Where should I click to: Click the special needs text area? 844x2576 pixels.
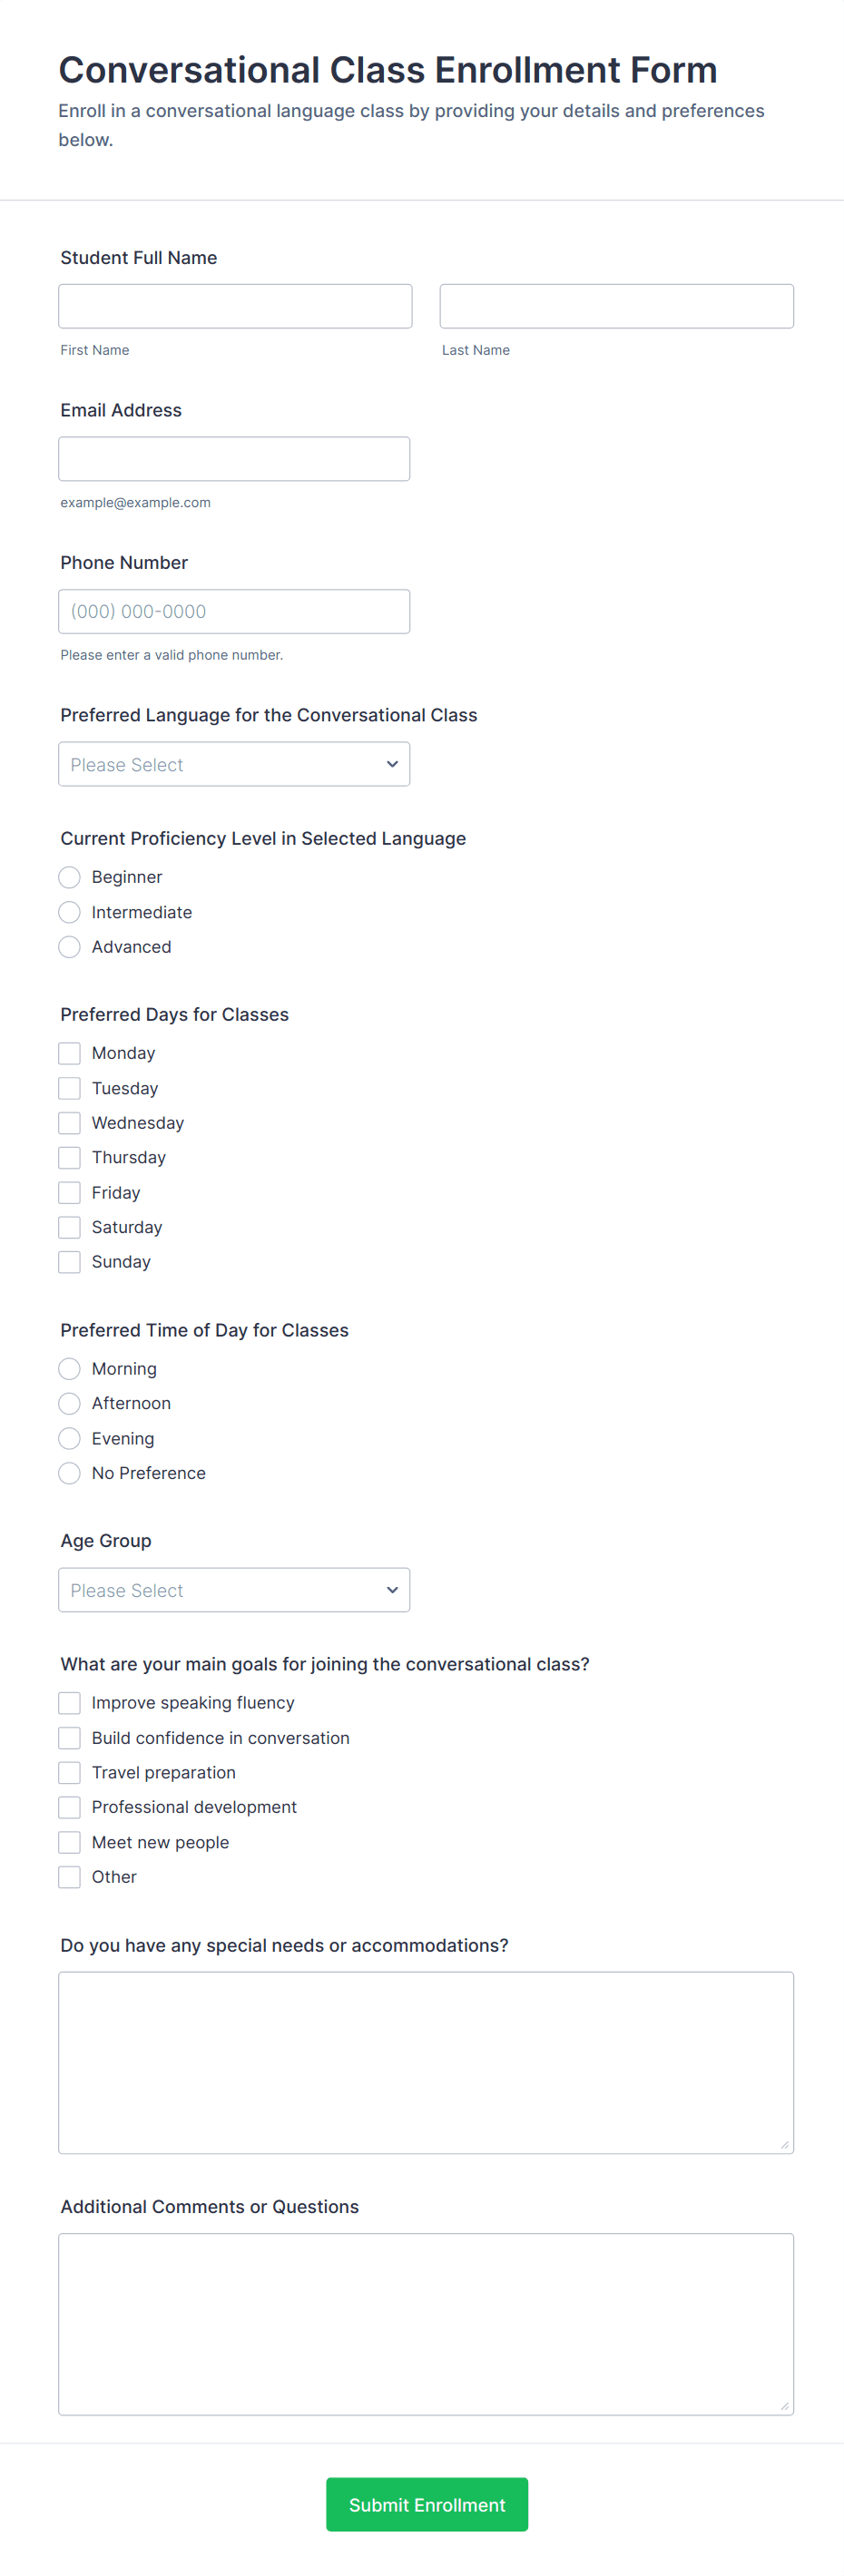tap(426, 2063)
